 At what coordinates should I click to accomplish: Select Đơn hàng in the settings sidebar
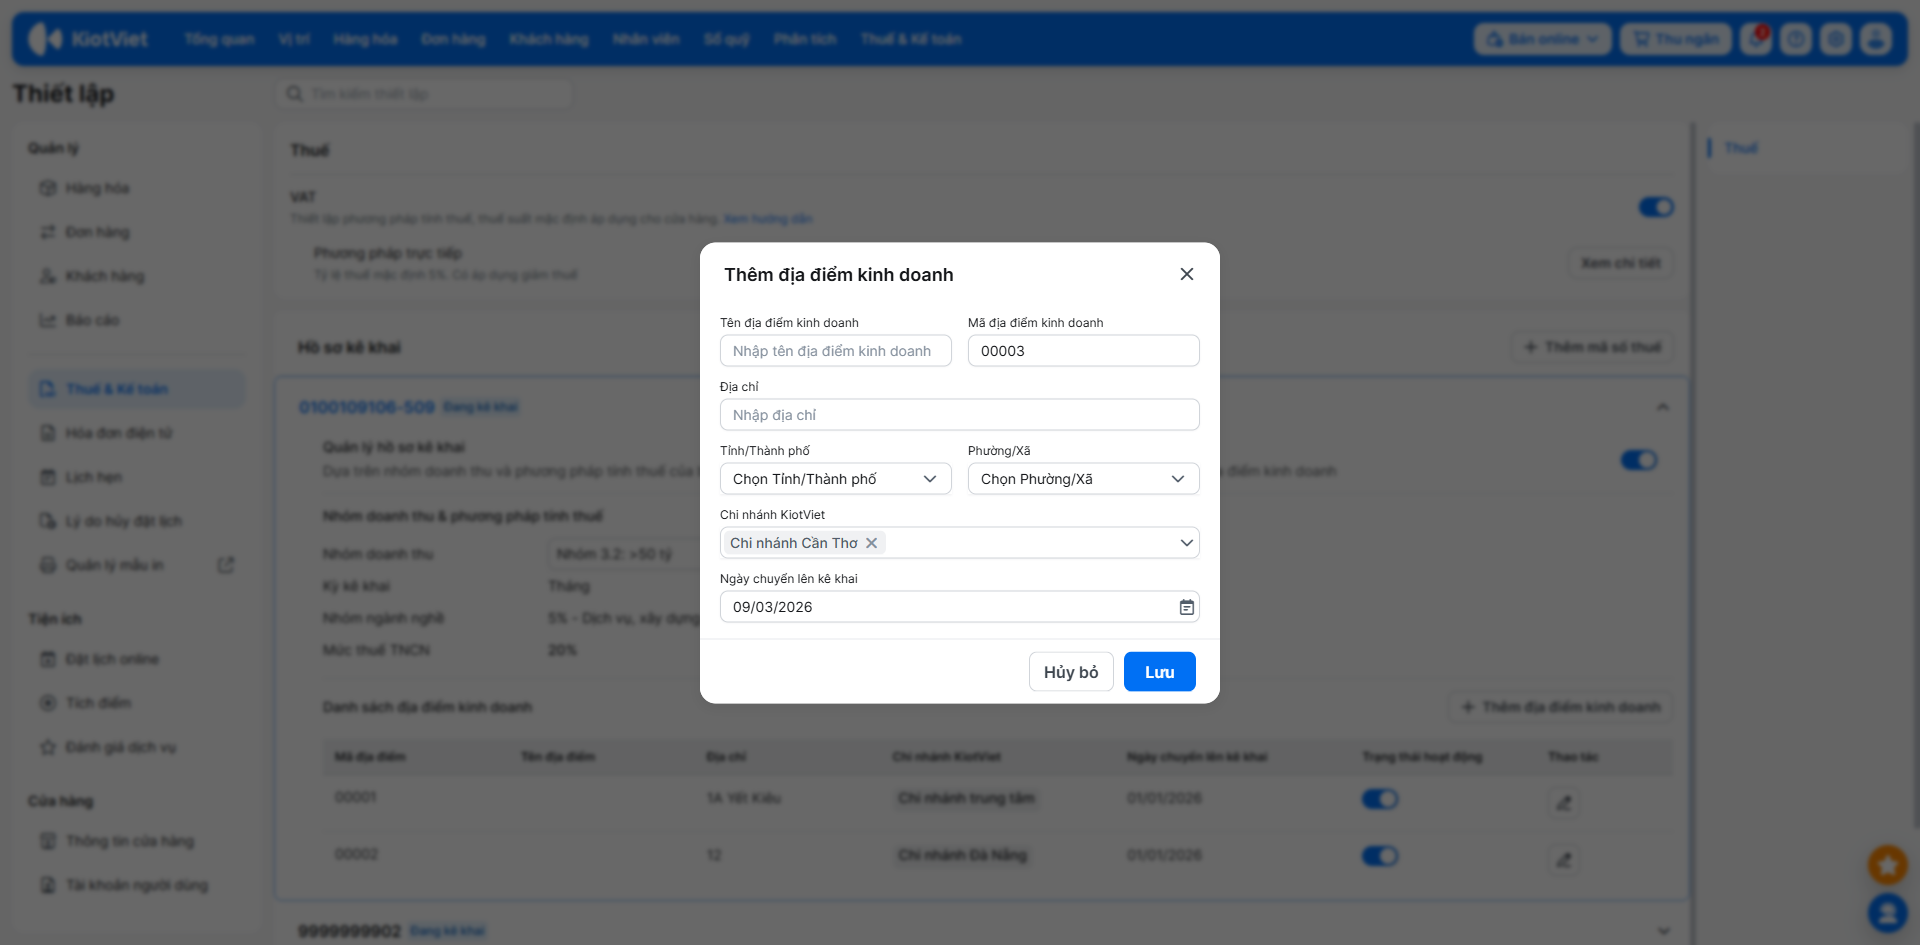pyautogui.click(x=137, y=232)
